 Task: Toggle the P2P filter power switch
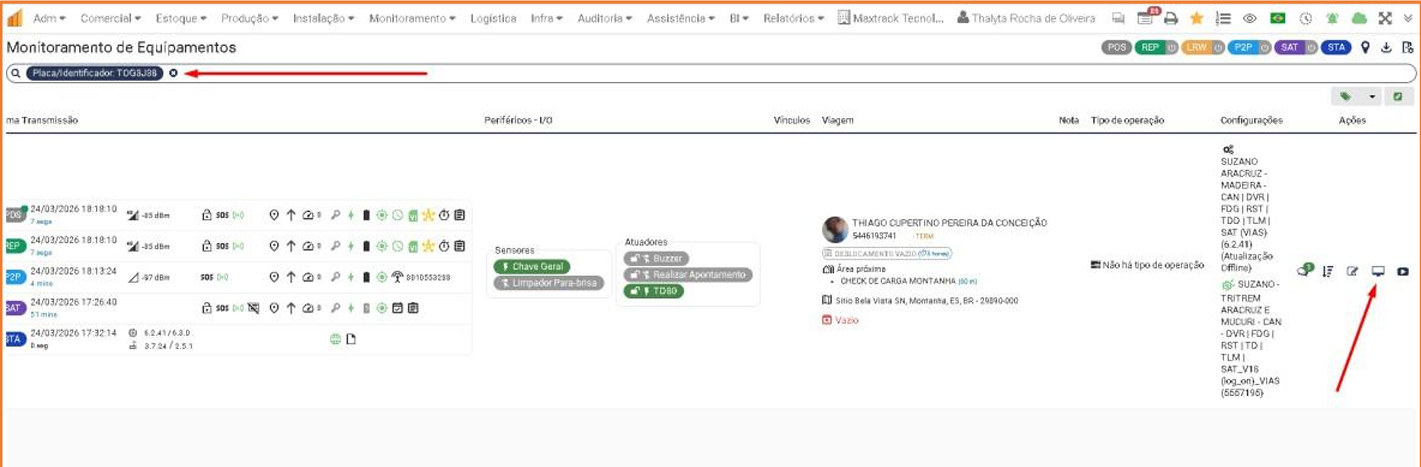click(x=1264, y=47)
